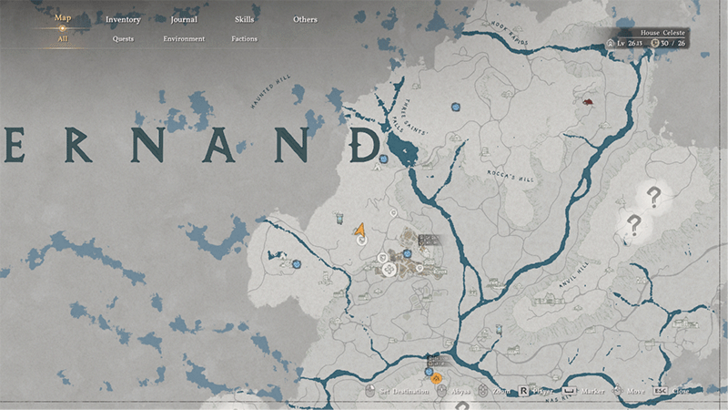Click the Zoom control hint
Viewport: 728px width, 410px height.
point(494,391)
